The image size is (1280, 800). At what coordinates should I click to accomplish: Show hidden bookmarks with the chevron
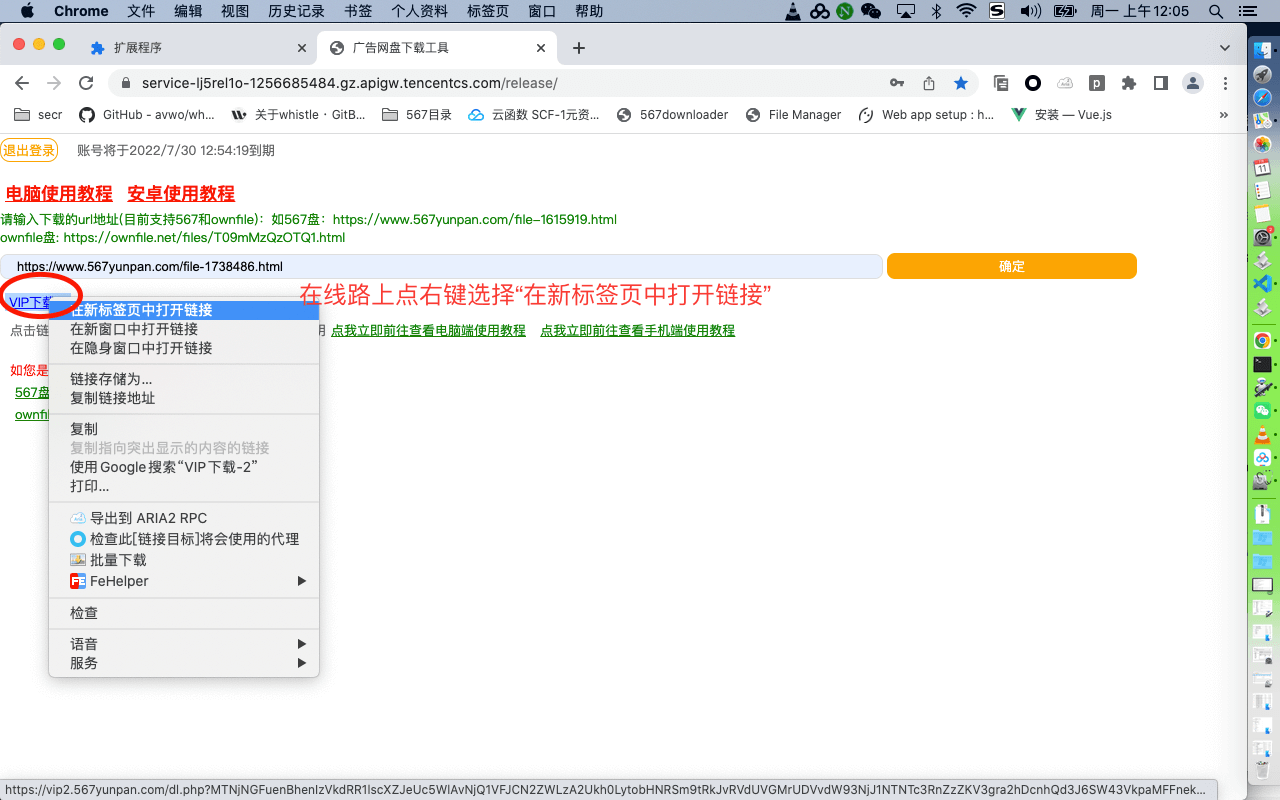click(x=1223, y=115)
